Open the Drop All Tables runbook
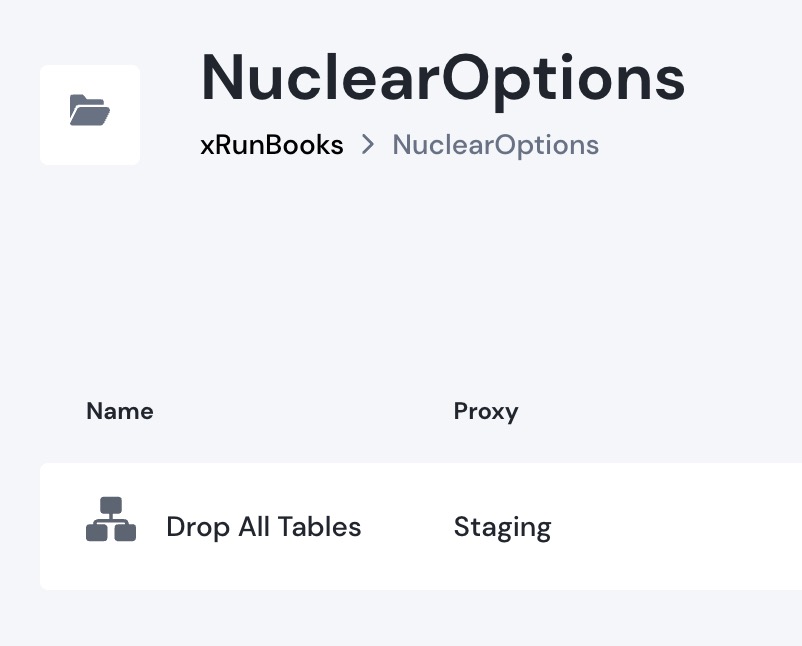The width and height of the screenshot is (802, 646). tap(263, 527)
